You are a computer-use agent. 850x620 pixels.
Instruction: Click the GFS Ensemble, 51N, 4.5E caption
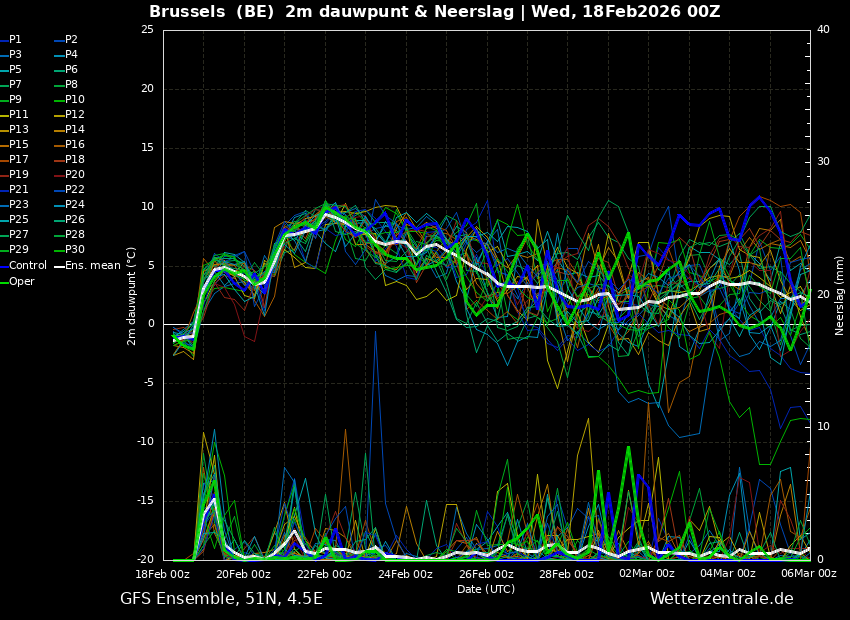221,599
